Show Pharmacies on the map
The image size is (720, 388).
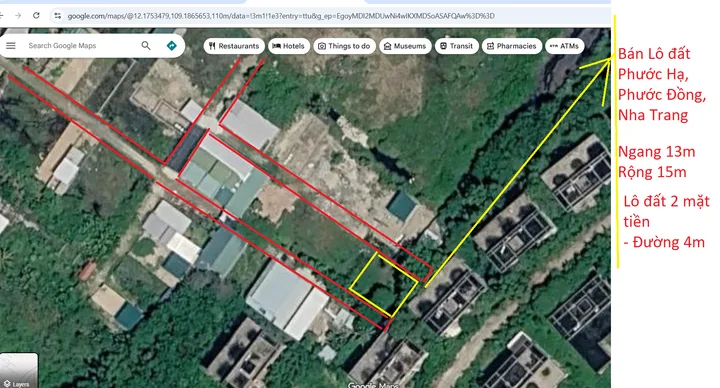pyautogui.click(x=512, y=46)
